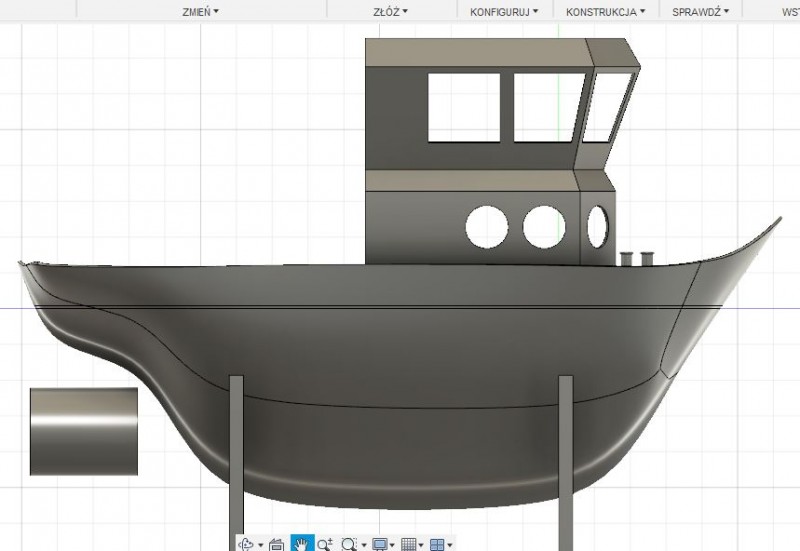
Task: Open the Display Settings monitor icon
Action: 380,544
